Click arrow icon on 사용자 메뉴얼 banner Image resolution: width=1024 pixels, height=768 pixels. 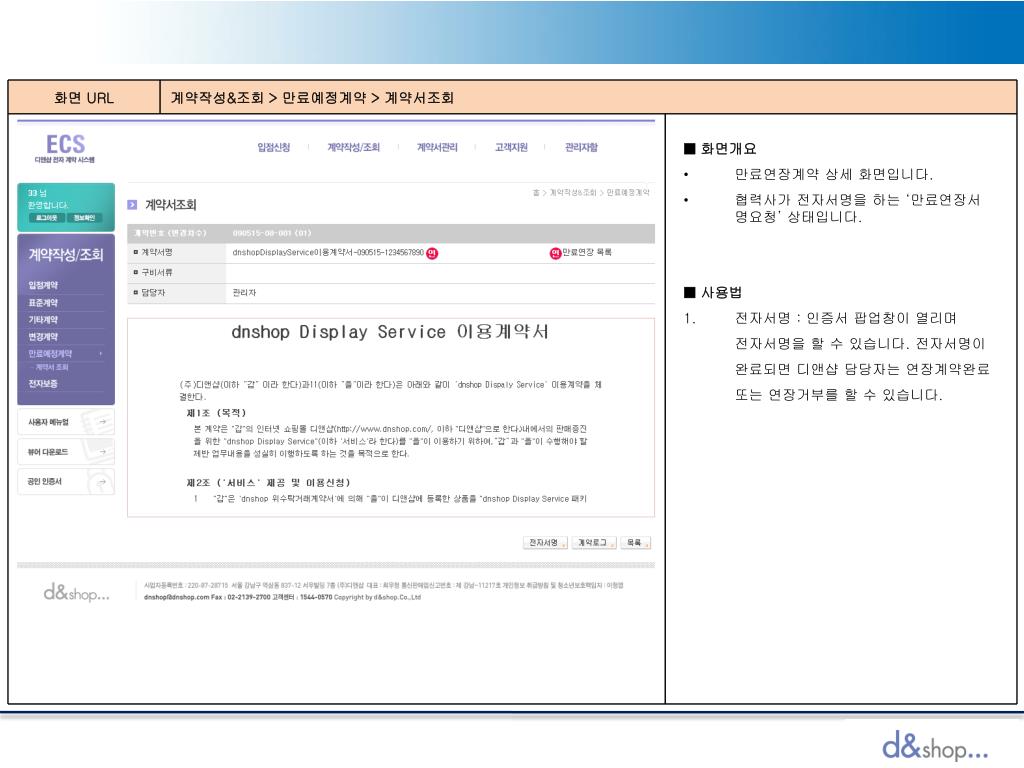103,423
